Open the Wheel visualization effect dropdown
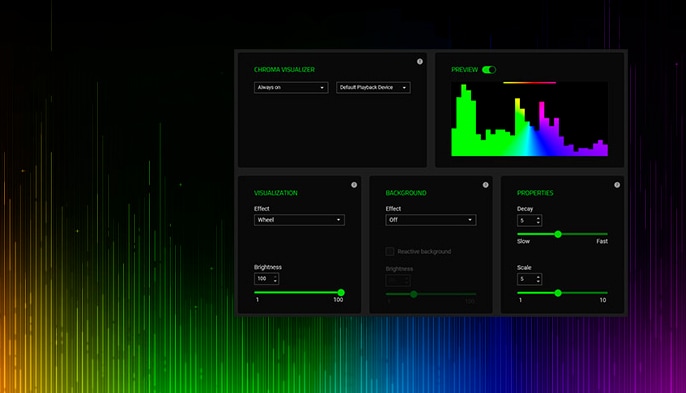 [299, 220]
